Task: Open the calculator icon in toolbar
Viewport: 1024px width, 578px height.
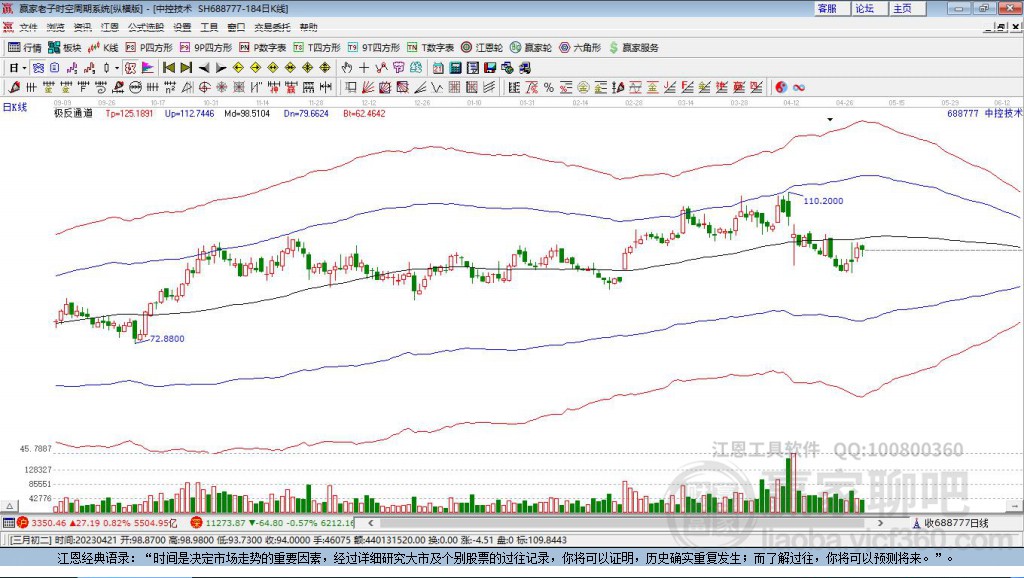Action: pyautogui.click(x=456, y=67)
